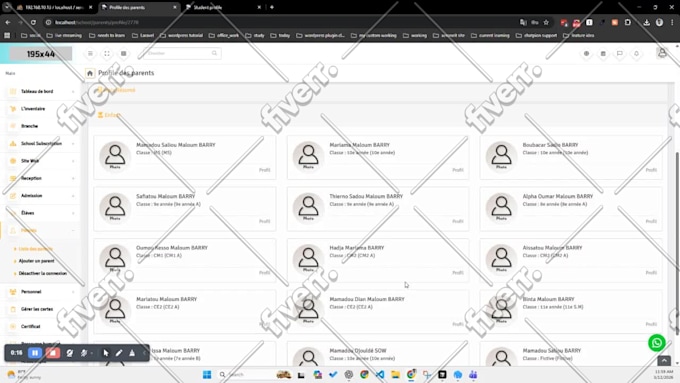Click the name Mamadou Djouldé SOW
The image size is (680, 383).
pyautogui.click(x=358, y=350)
